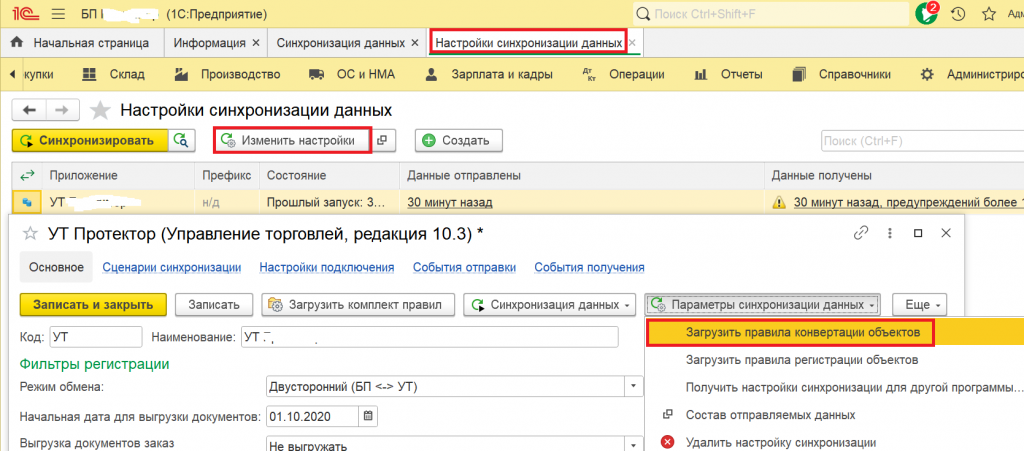
Task: Choose Загрузить правила конвертации объектов
Action: click(803, 332)
